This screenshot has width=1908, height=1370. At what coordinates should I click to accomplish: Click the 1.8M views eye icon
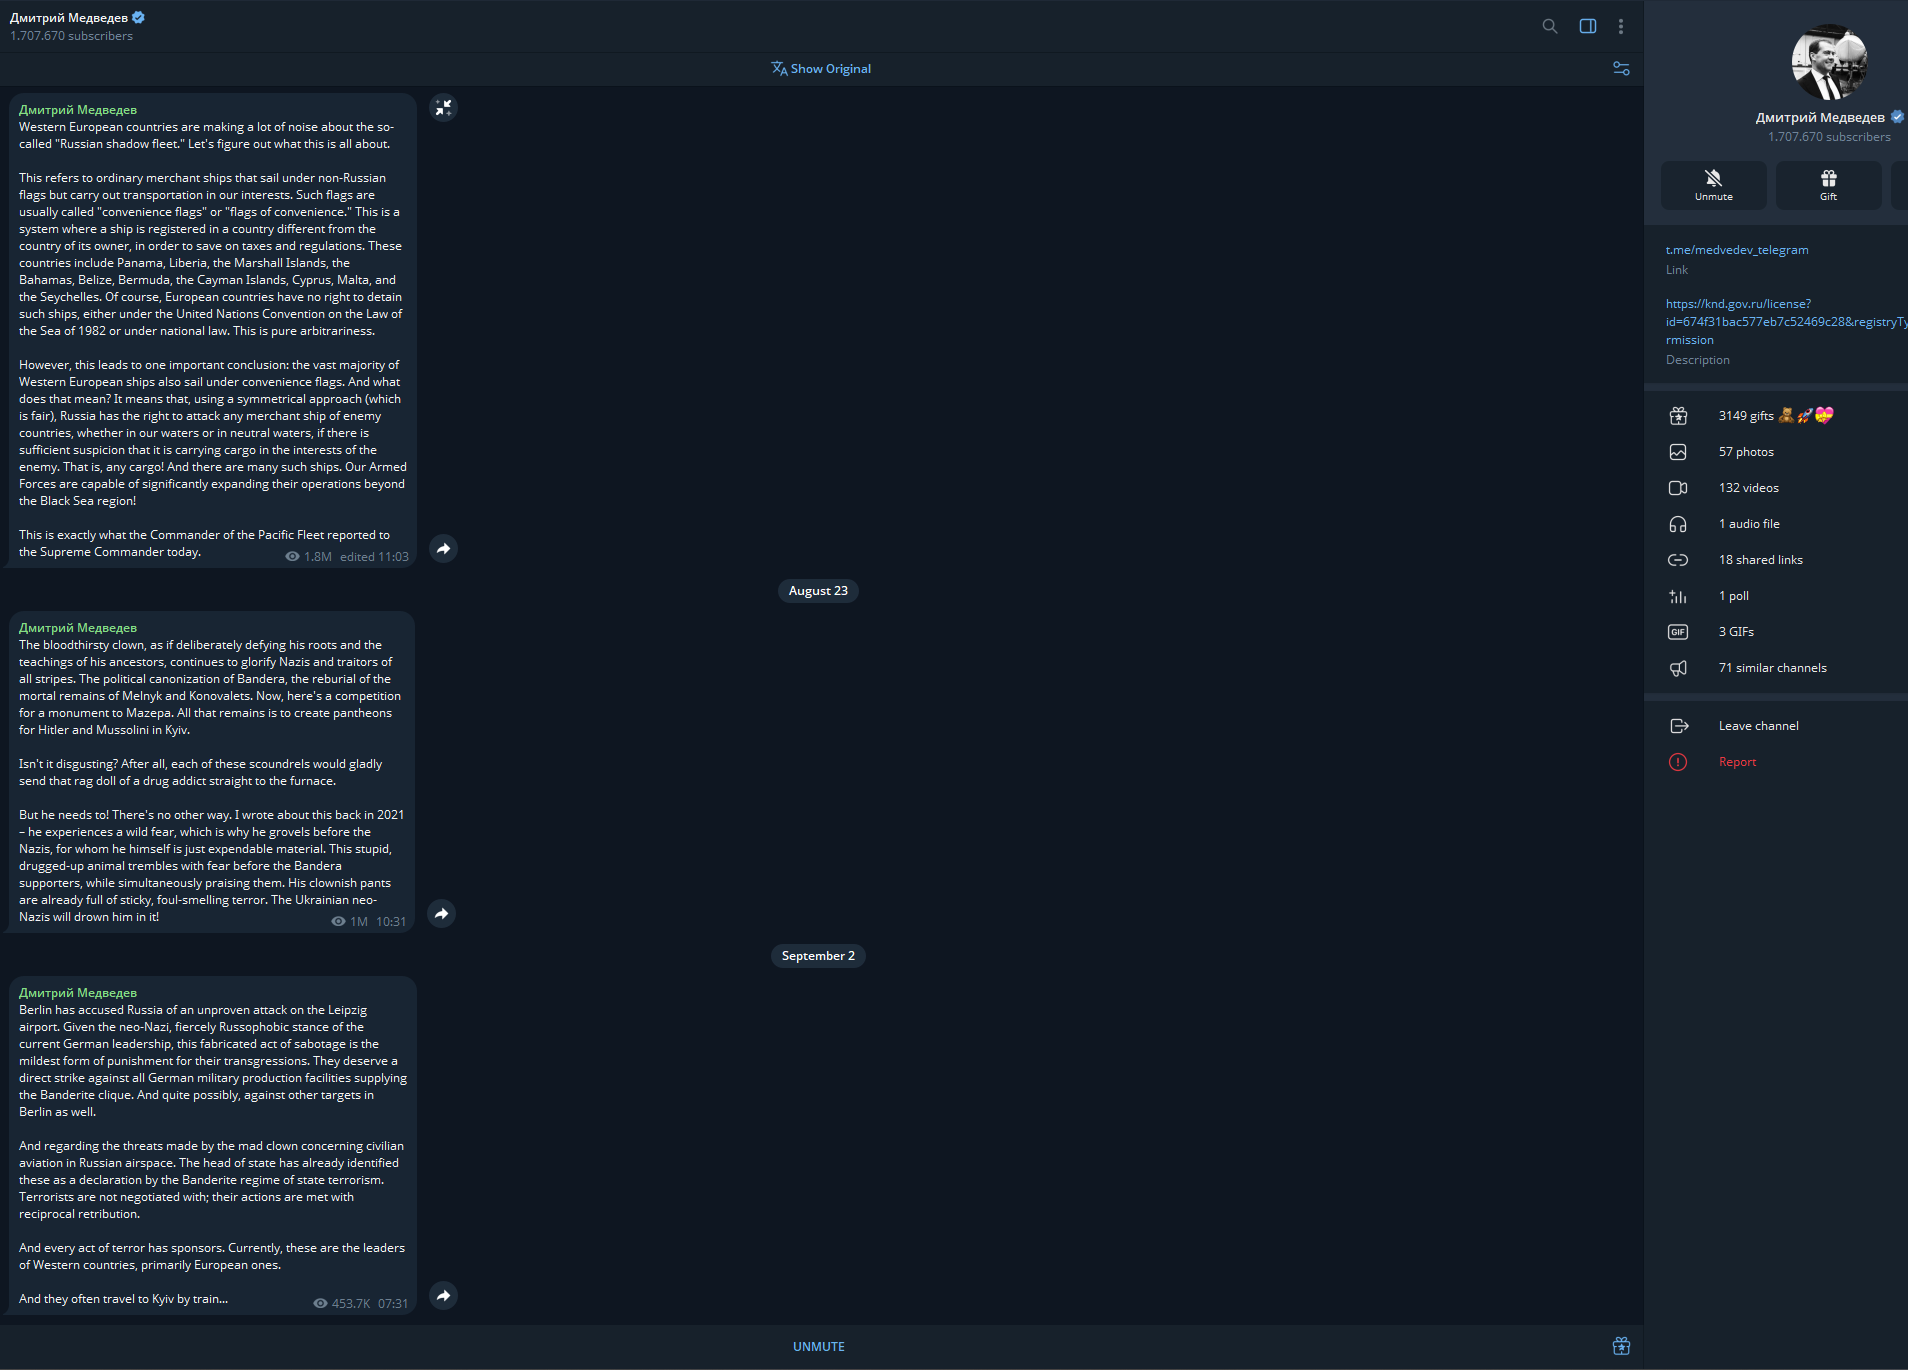click(292, 557)
